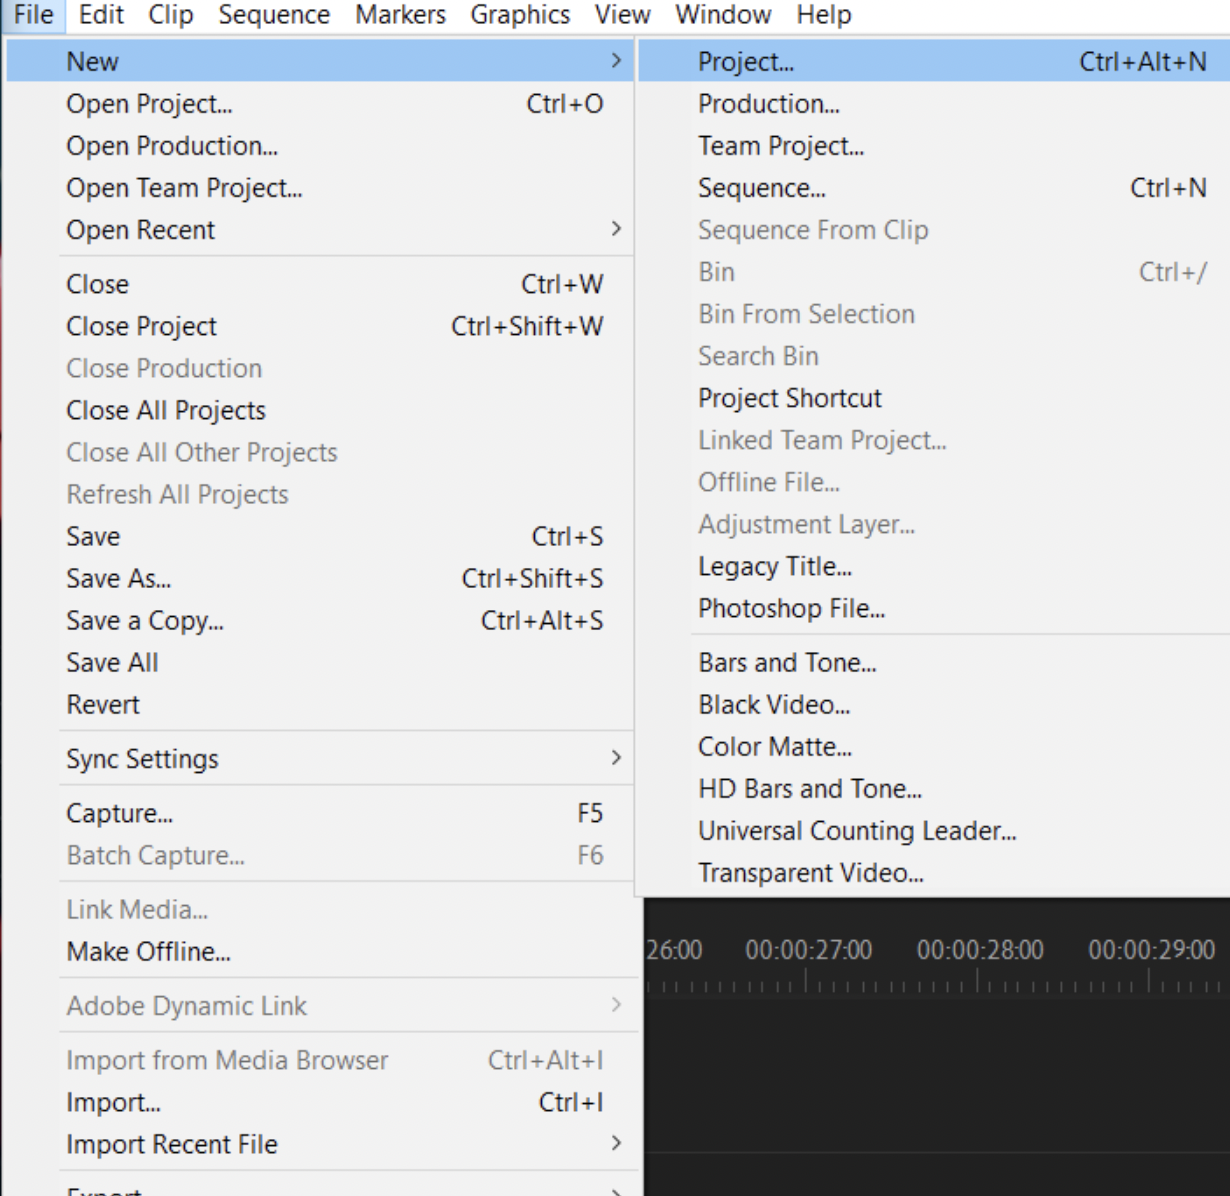Expand the New submenu
Screen dimensions: 1230x1196
(320, 61)
